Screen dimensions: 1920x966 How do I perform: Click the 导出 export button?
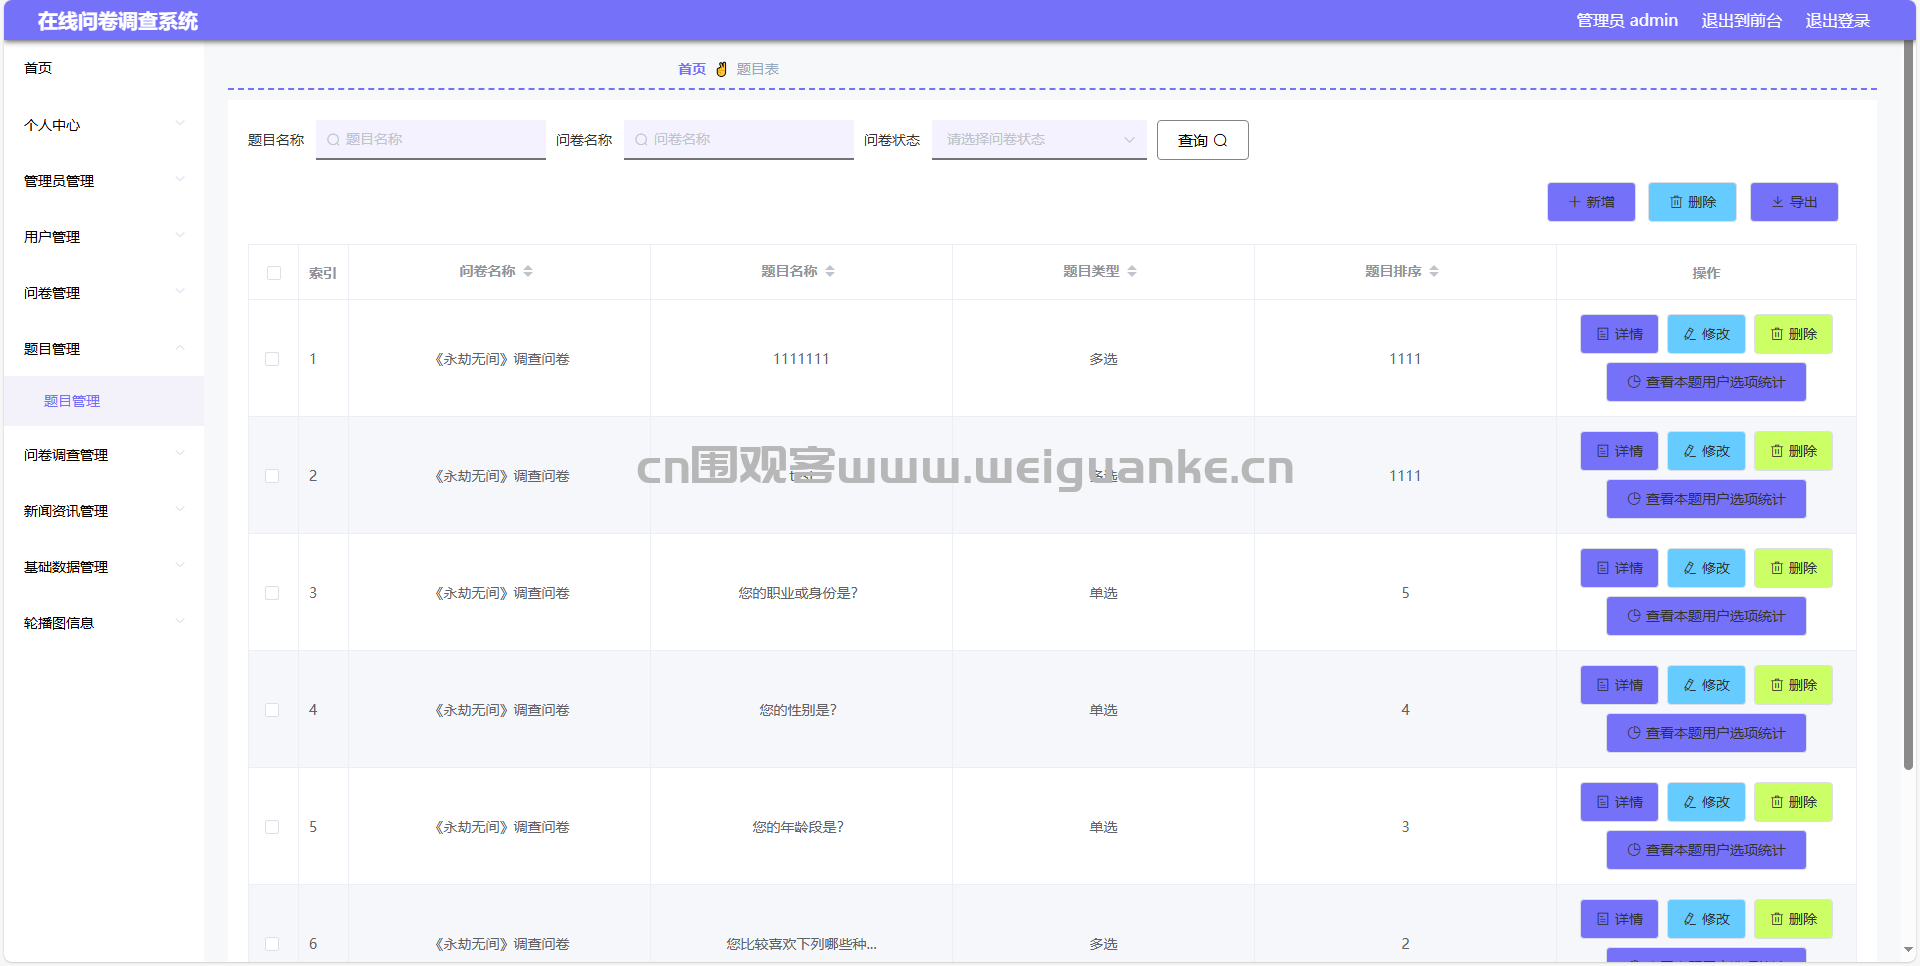tap(1794, 202)
